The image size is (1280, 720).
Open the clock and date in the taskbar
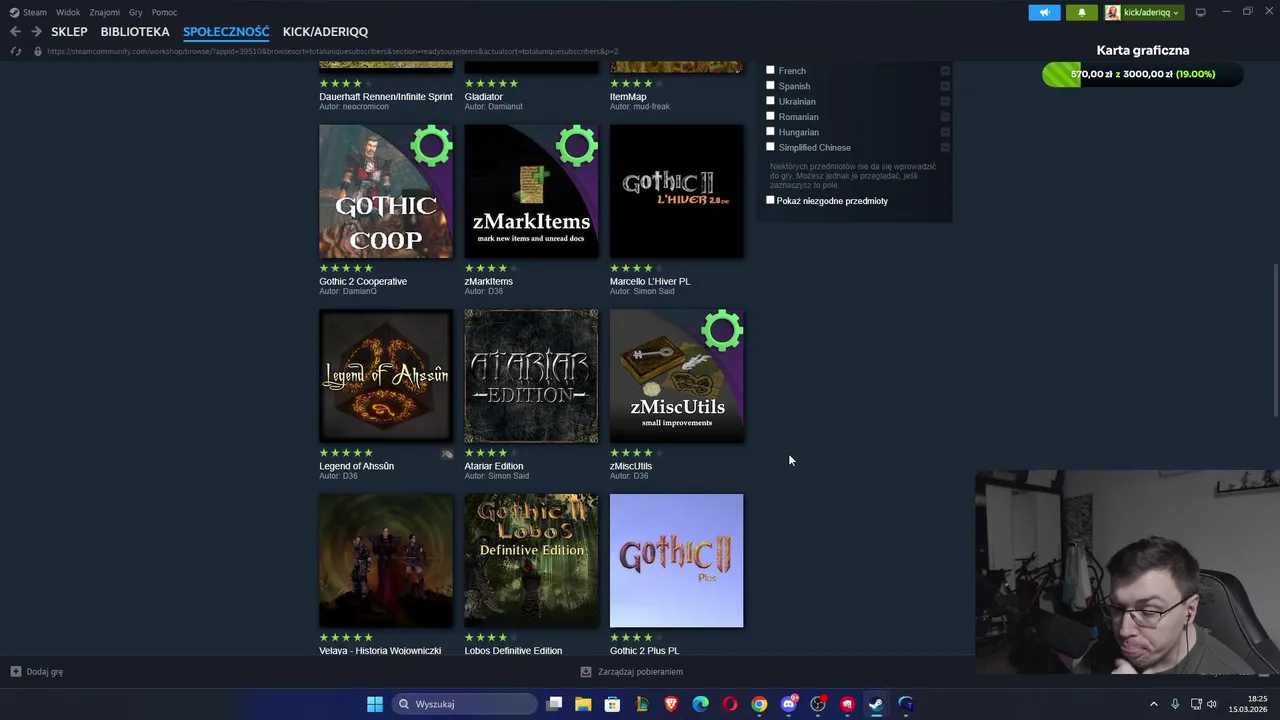(x=1249, y=704)
